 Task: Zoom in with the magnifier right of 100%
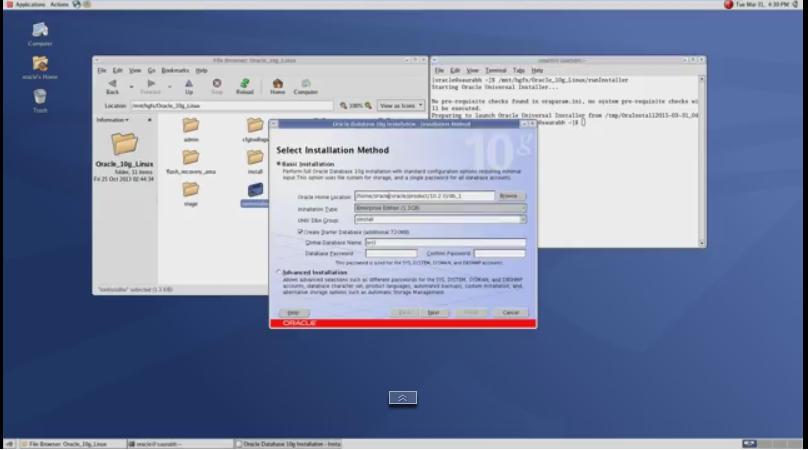[368, 106]
